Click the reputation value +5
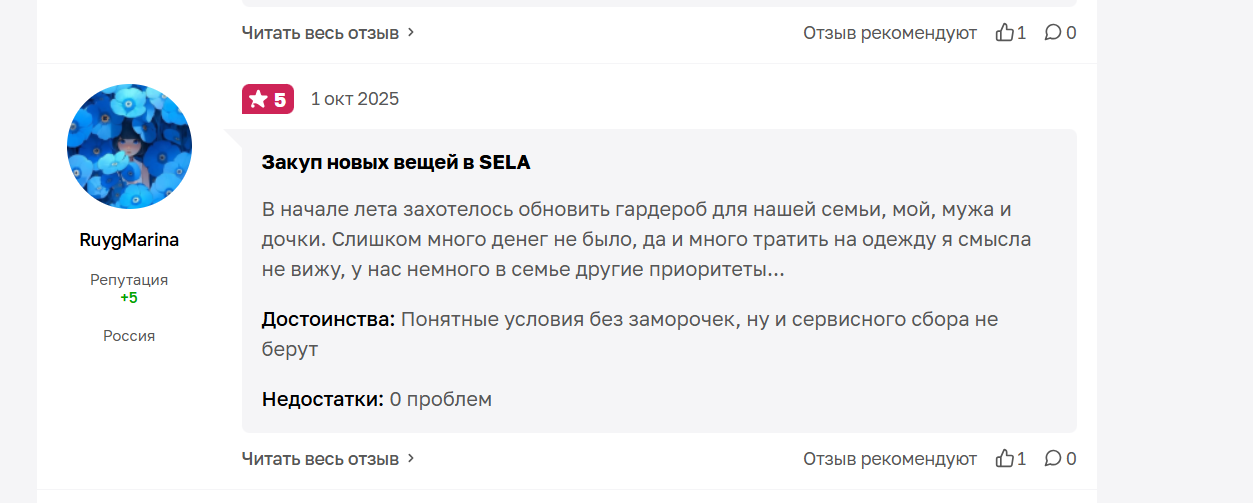 click(129, 298)
